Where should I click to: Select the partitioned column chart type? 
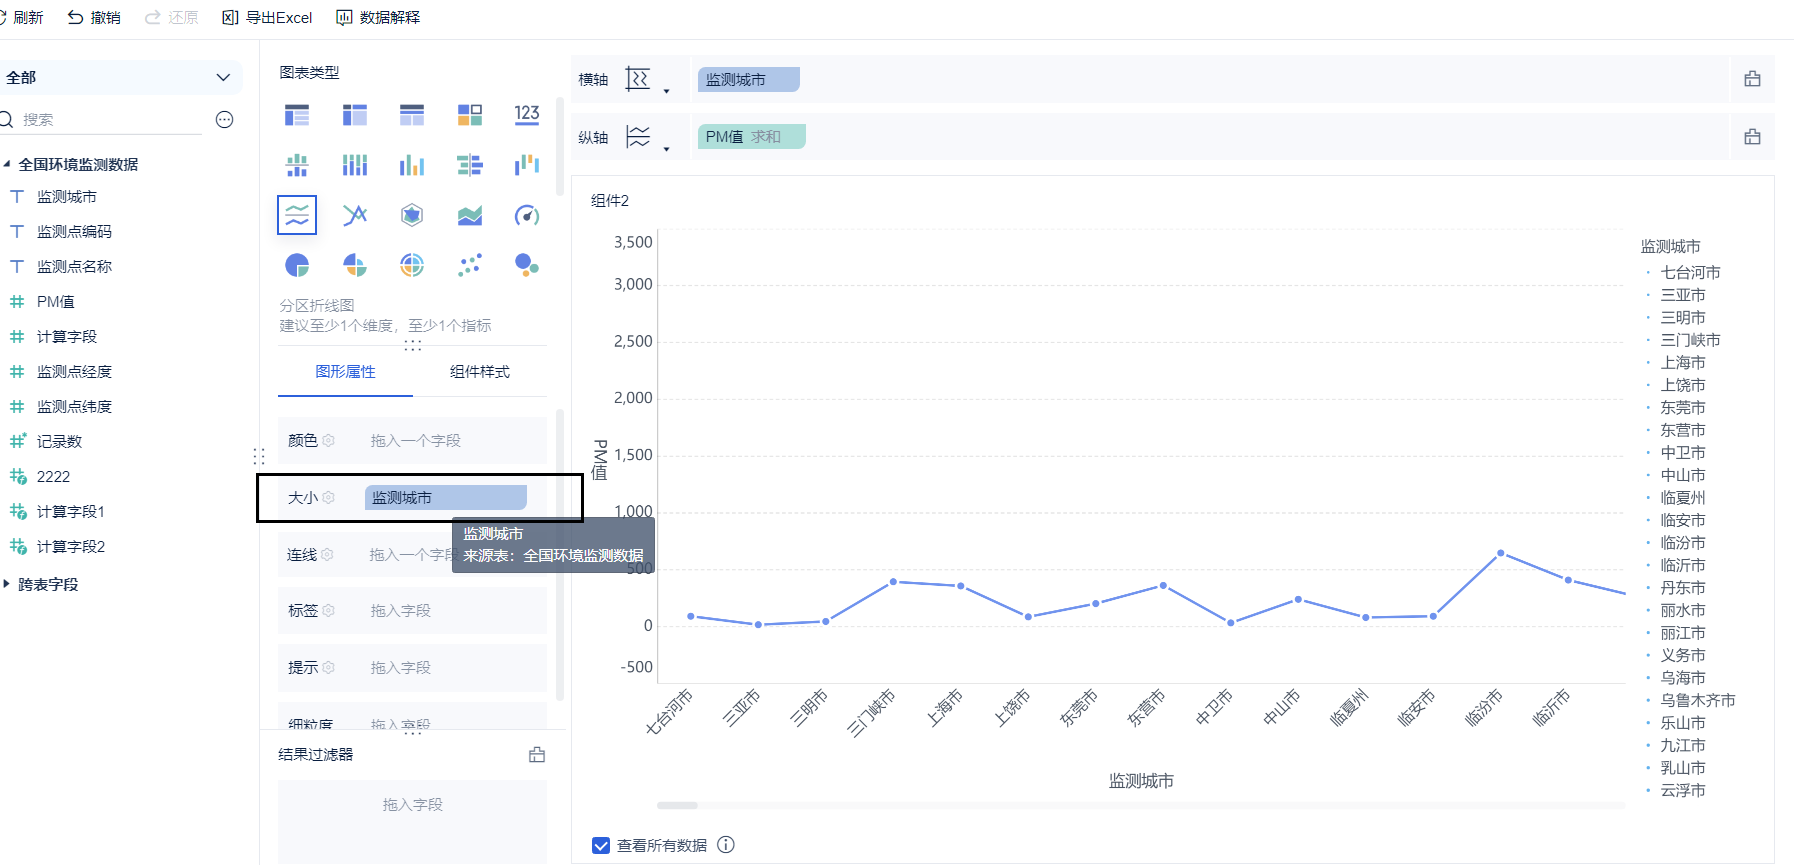click(297, 165)
